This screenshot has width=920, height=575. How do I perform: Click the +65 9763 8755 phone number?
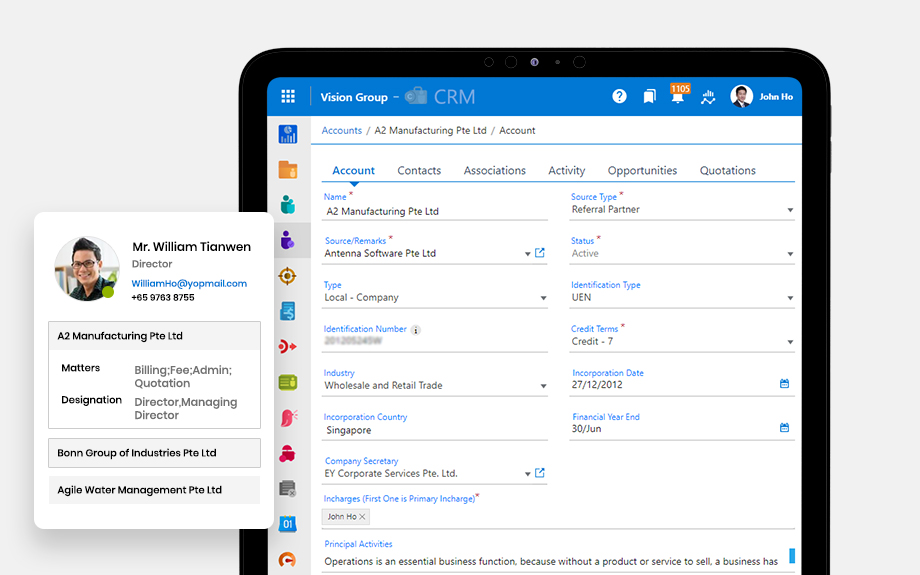[163, 297]
